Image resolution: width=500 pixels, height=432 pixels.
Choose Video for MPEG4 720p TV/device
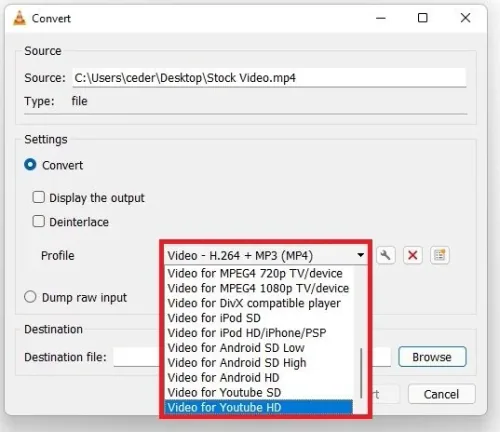259,273
